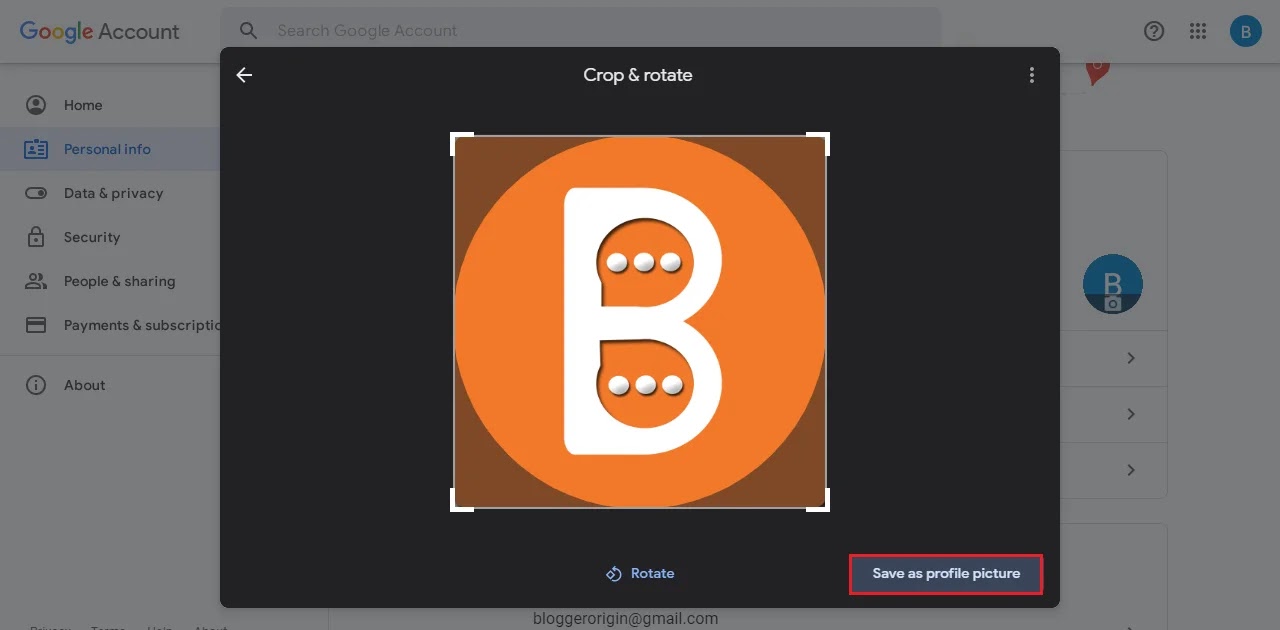Expand third chevron row below profile photo
Viewport: 1280px width, 630px height.
pos(1131,470)
